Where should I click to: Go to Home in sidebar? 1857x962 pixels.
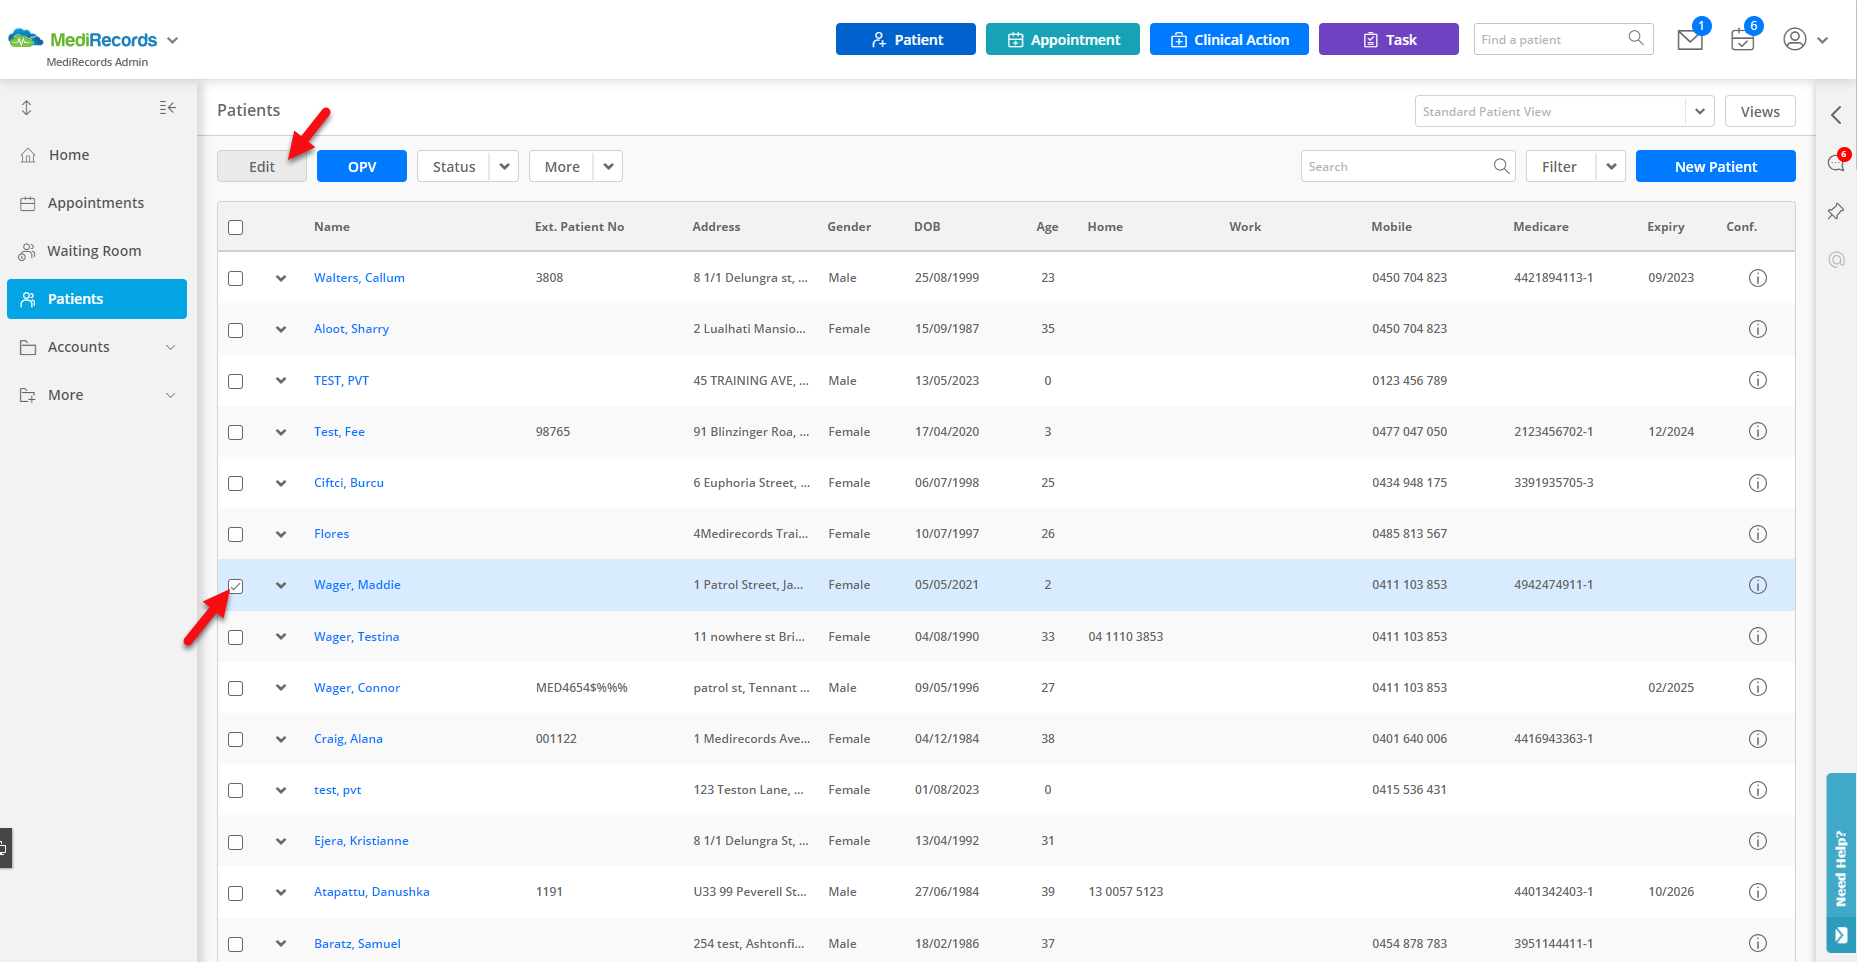(97, 155)
